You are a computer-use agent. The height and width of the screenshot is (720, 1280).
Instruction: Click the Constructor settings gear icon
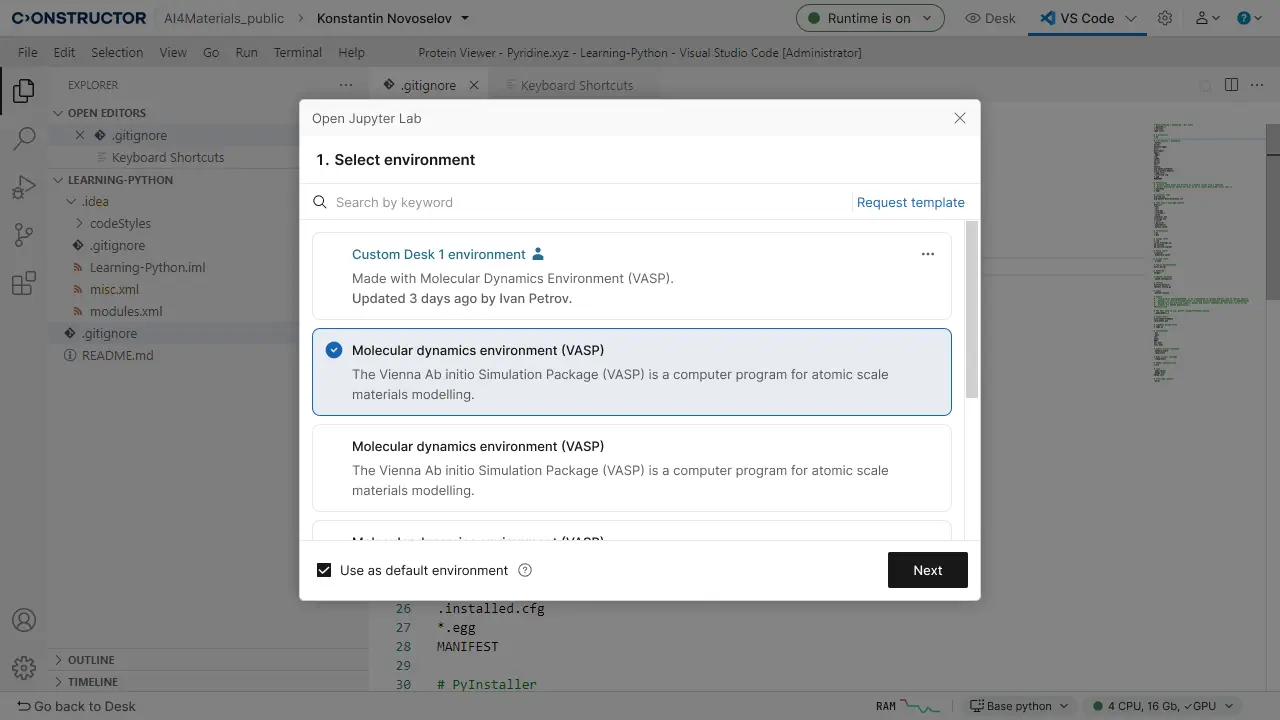(x=1165, y=18)
